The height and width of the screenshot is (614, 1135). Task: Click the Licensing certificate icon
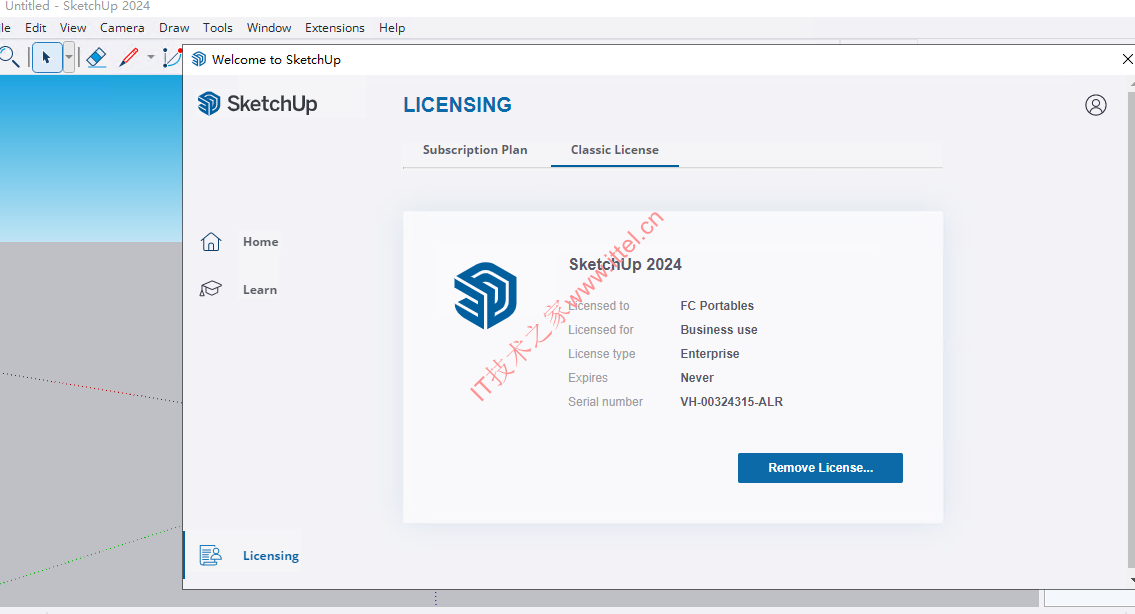pyautogui.click(x=211, y=555)
